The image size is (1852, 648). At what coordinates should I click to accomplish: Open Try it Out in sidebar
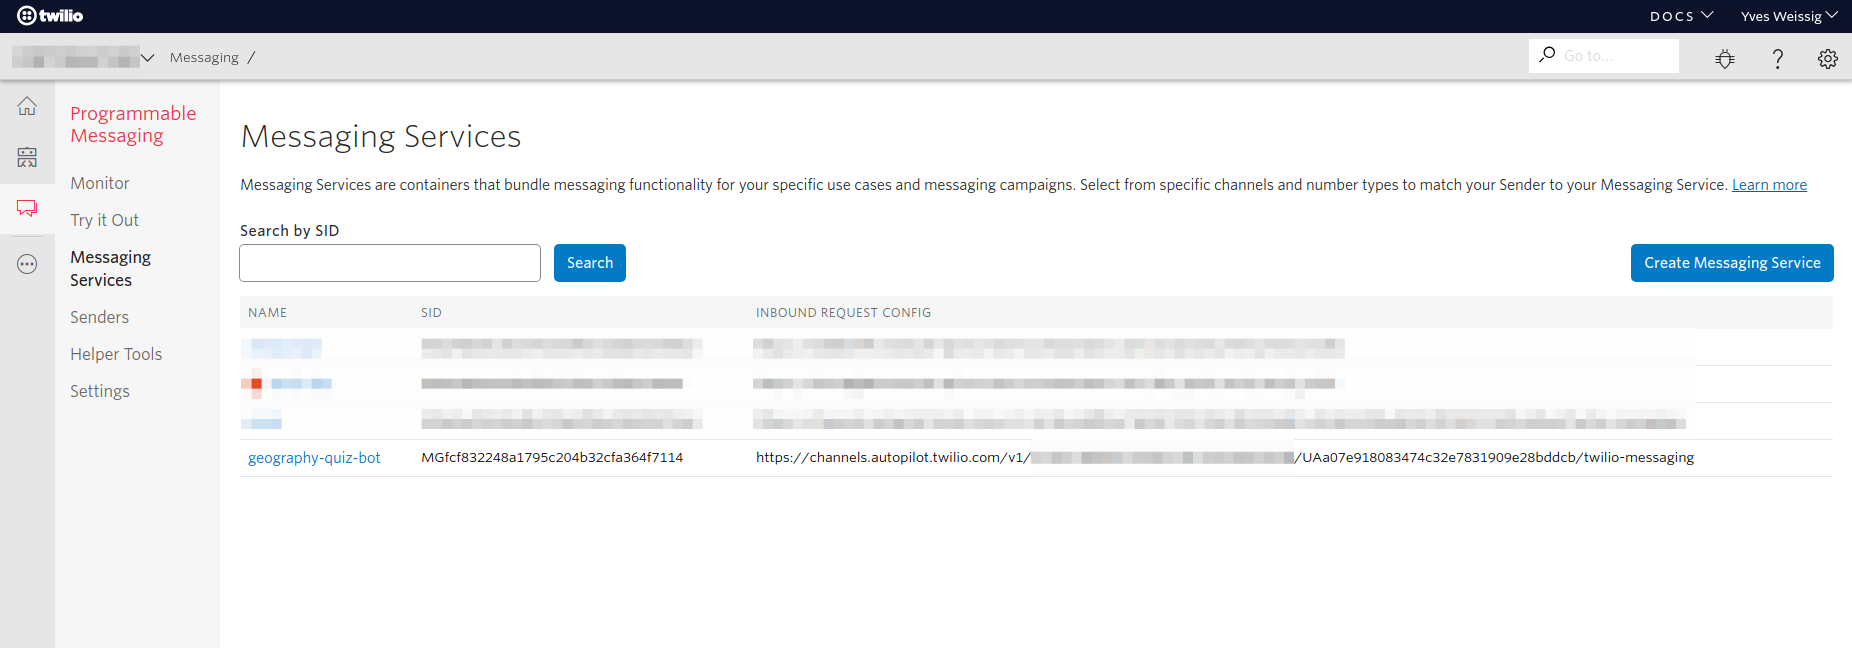(104, 220)
